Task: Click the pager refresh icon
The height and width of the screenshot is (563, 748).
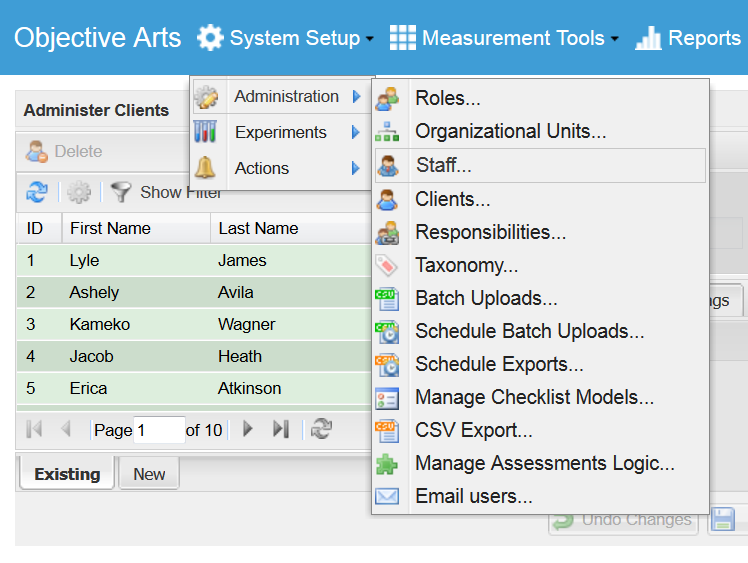Action: point(322,428)
